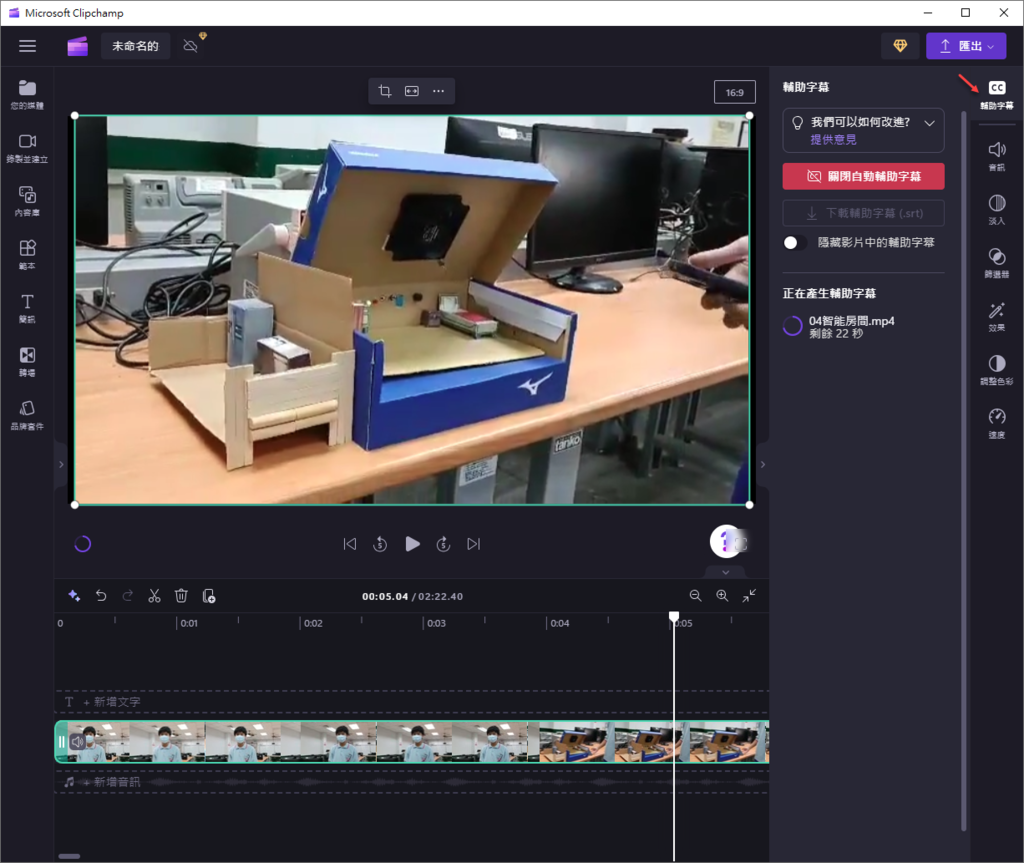Mute the video clip audio on the timeline
Viewport: 1024px width, 863px height.
click(77, 742)
